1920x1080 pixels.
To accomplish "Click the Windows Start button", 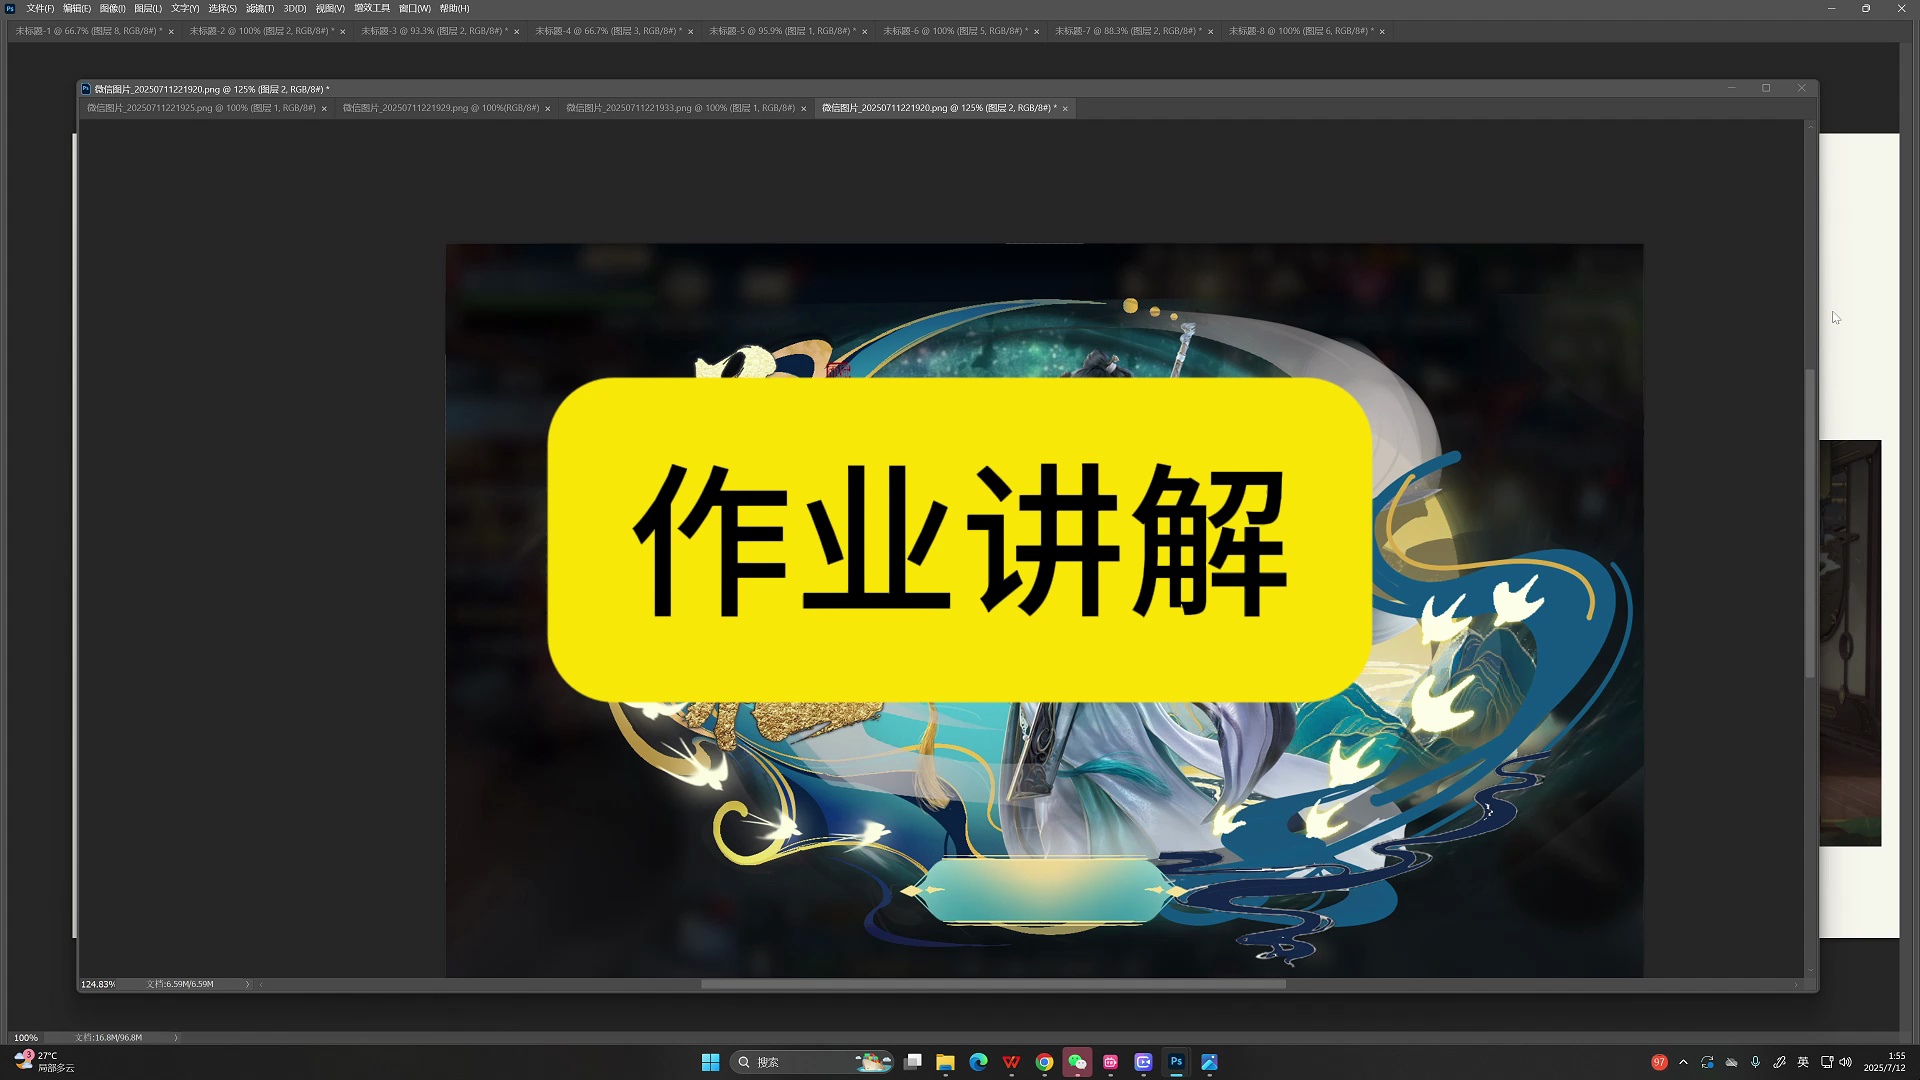I will pos(710,1062).
